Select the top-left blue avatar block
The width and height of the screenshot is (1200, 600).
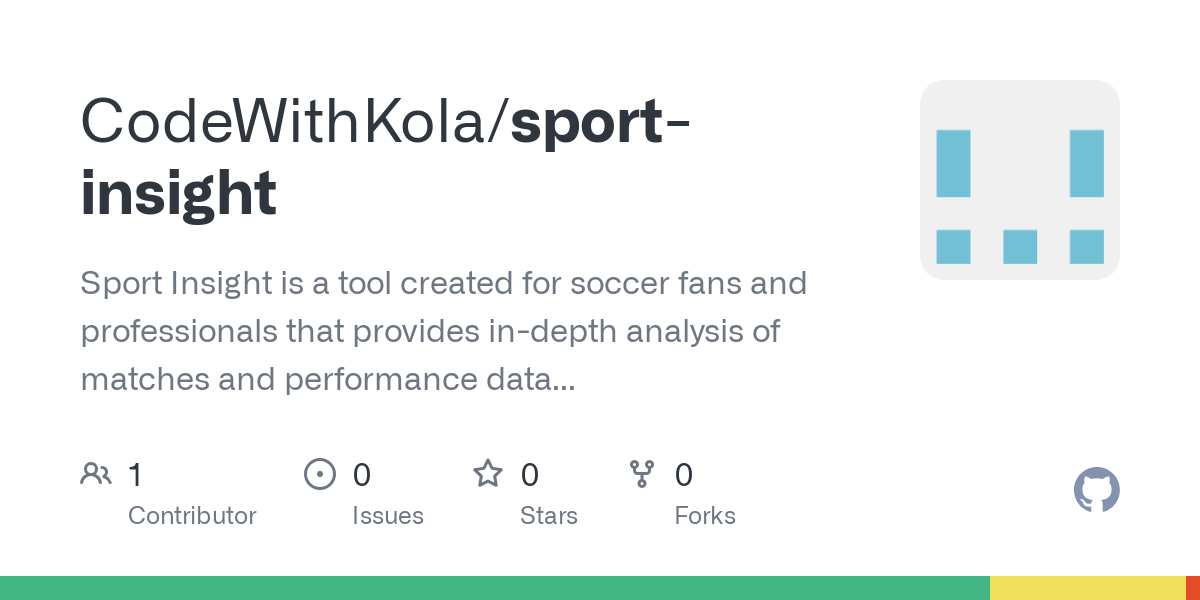click(x=953, y=163)
